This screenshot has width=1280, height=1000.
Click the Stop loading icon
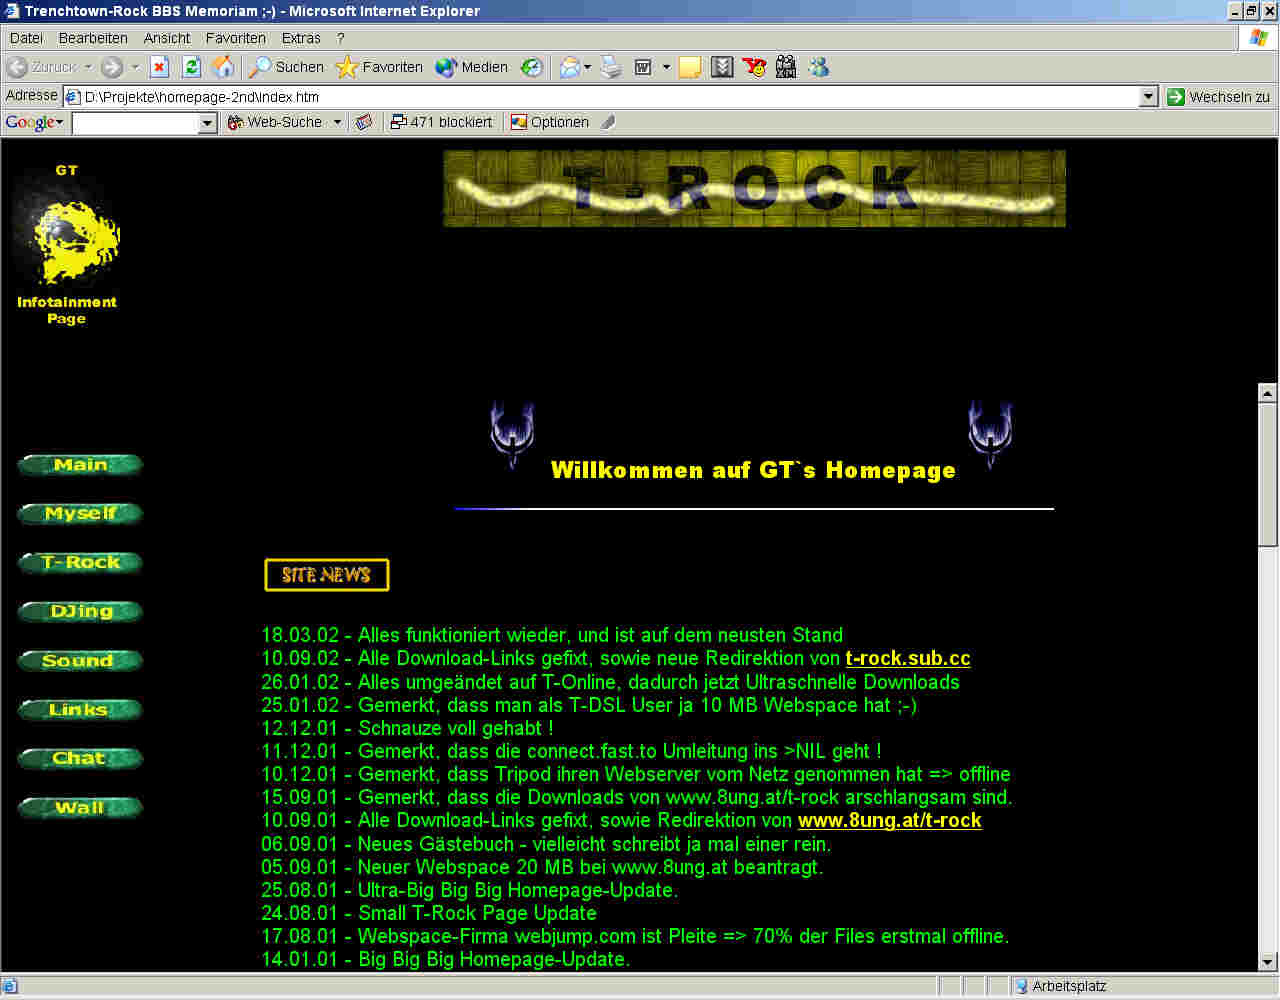click(x=159, y=67)
